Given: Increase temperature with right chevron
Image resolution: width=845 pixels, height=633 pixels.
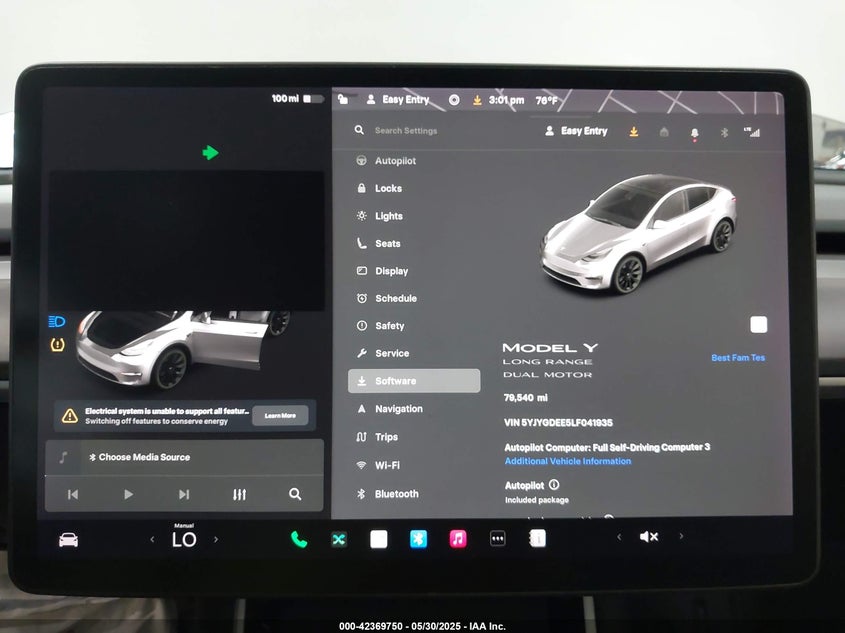Looking at the screenshot, I should coord(216,540).
